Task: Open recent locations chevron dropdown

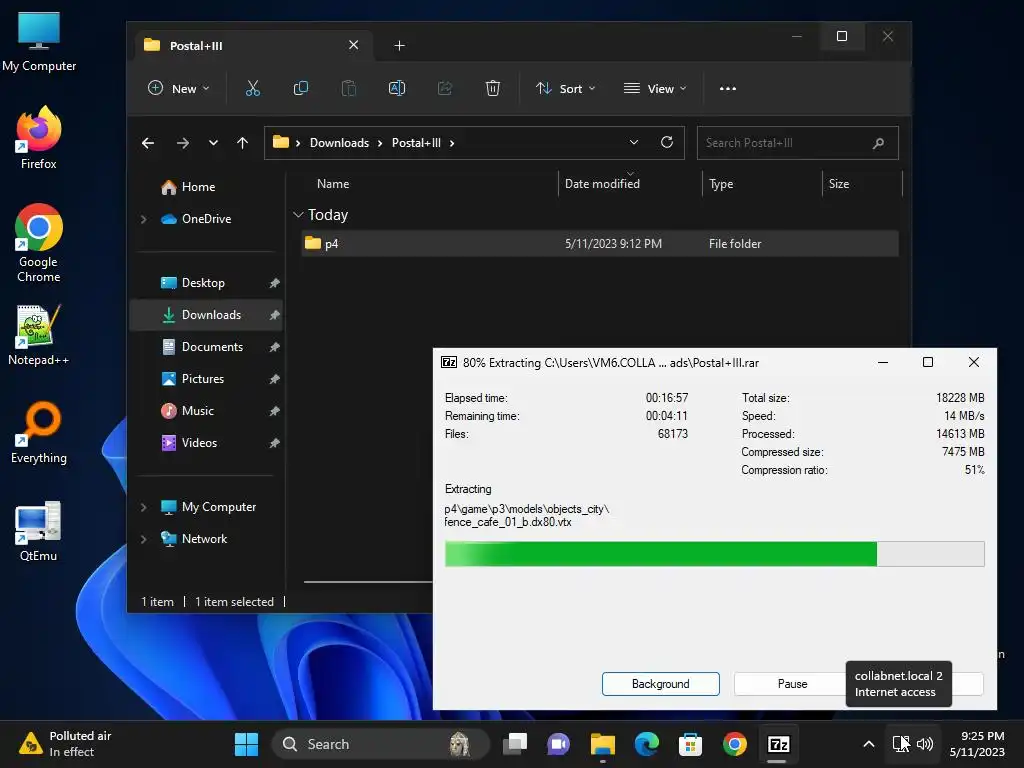Action: pyautogui.click(x=213, y=143)
